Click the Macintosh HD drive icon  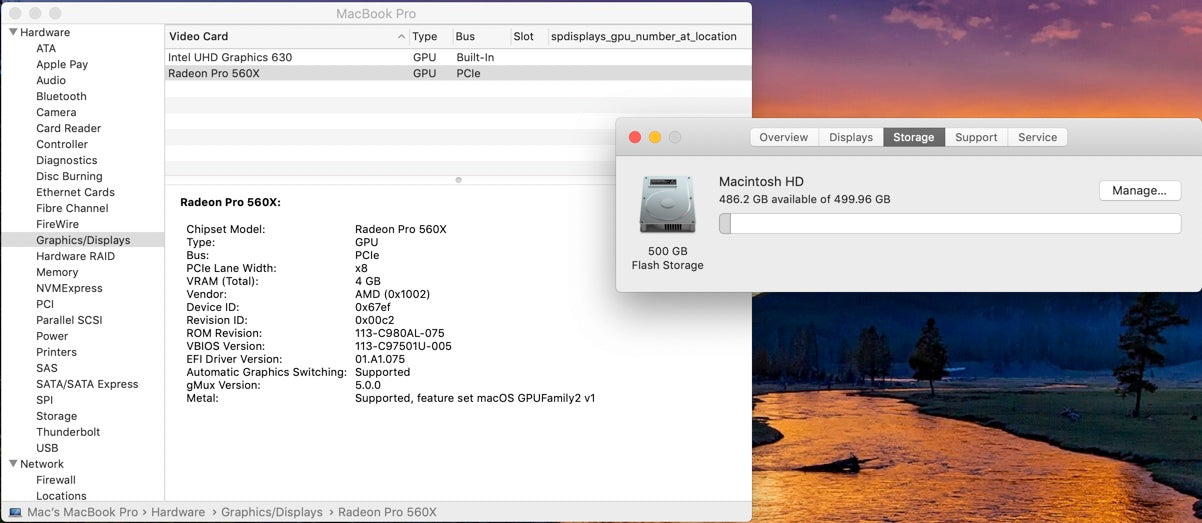(667, 206)
